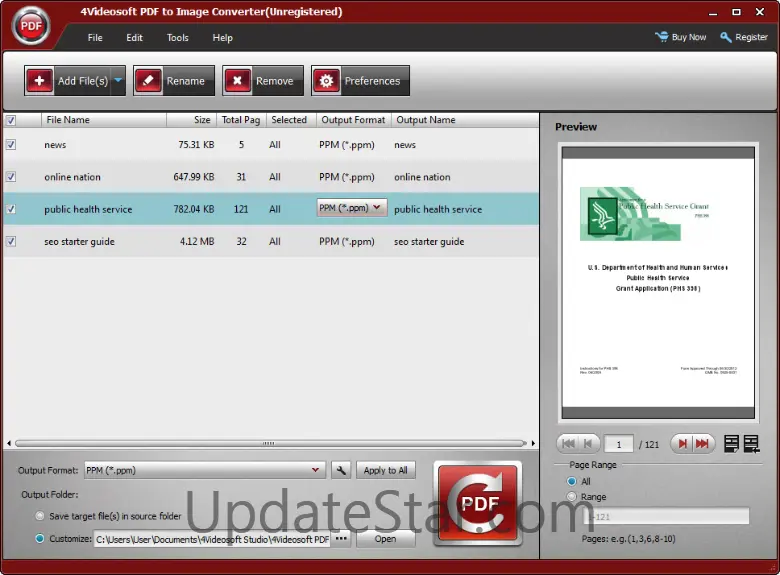This screenshot has height=575, width=780.
Task: Go to first preview page
Action: coord(568,444)
